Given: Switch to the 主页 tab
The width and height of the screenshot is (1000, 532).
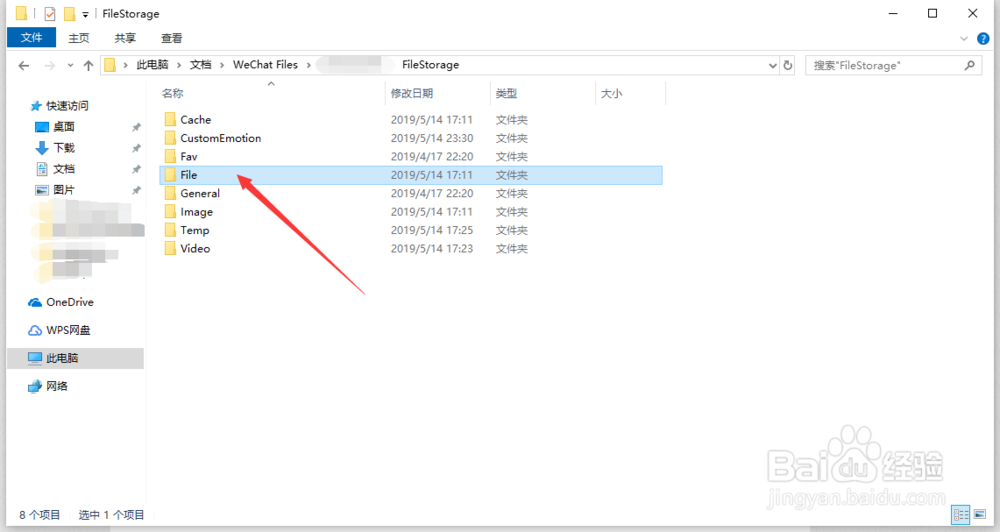Looking at the screenshot, I should (78, 38).
